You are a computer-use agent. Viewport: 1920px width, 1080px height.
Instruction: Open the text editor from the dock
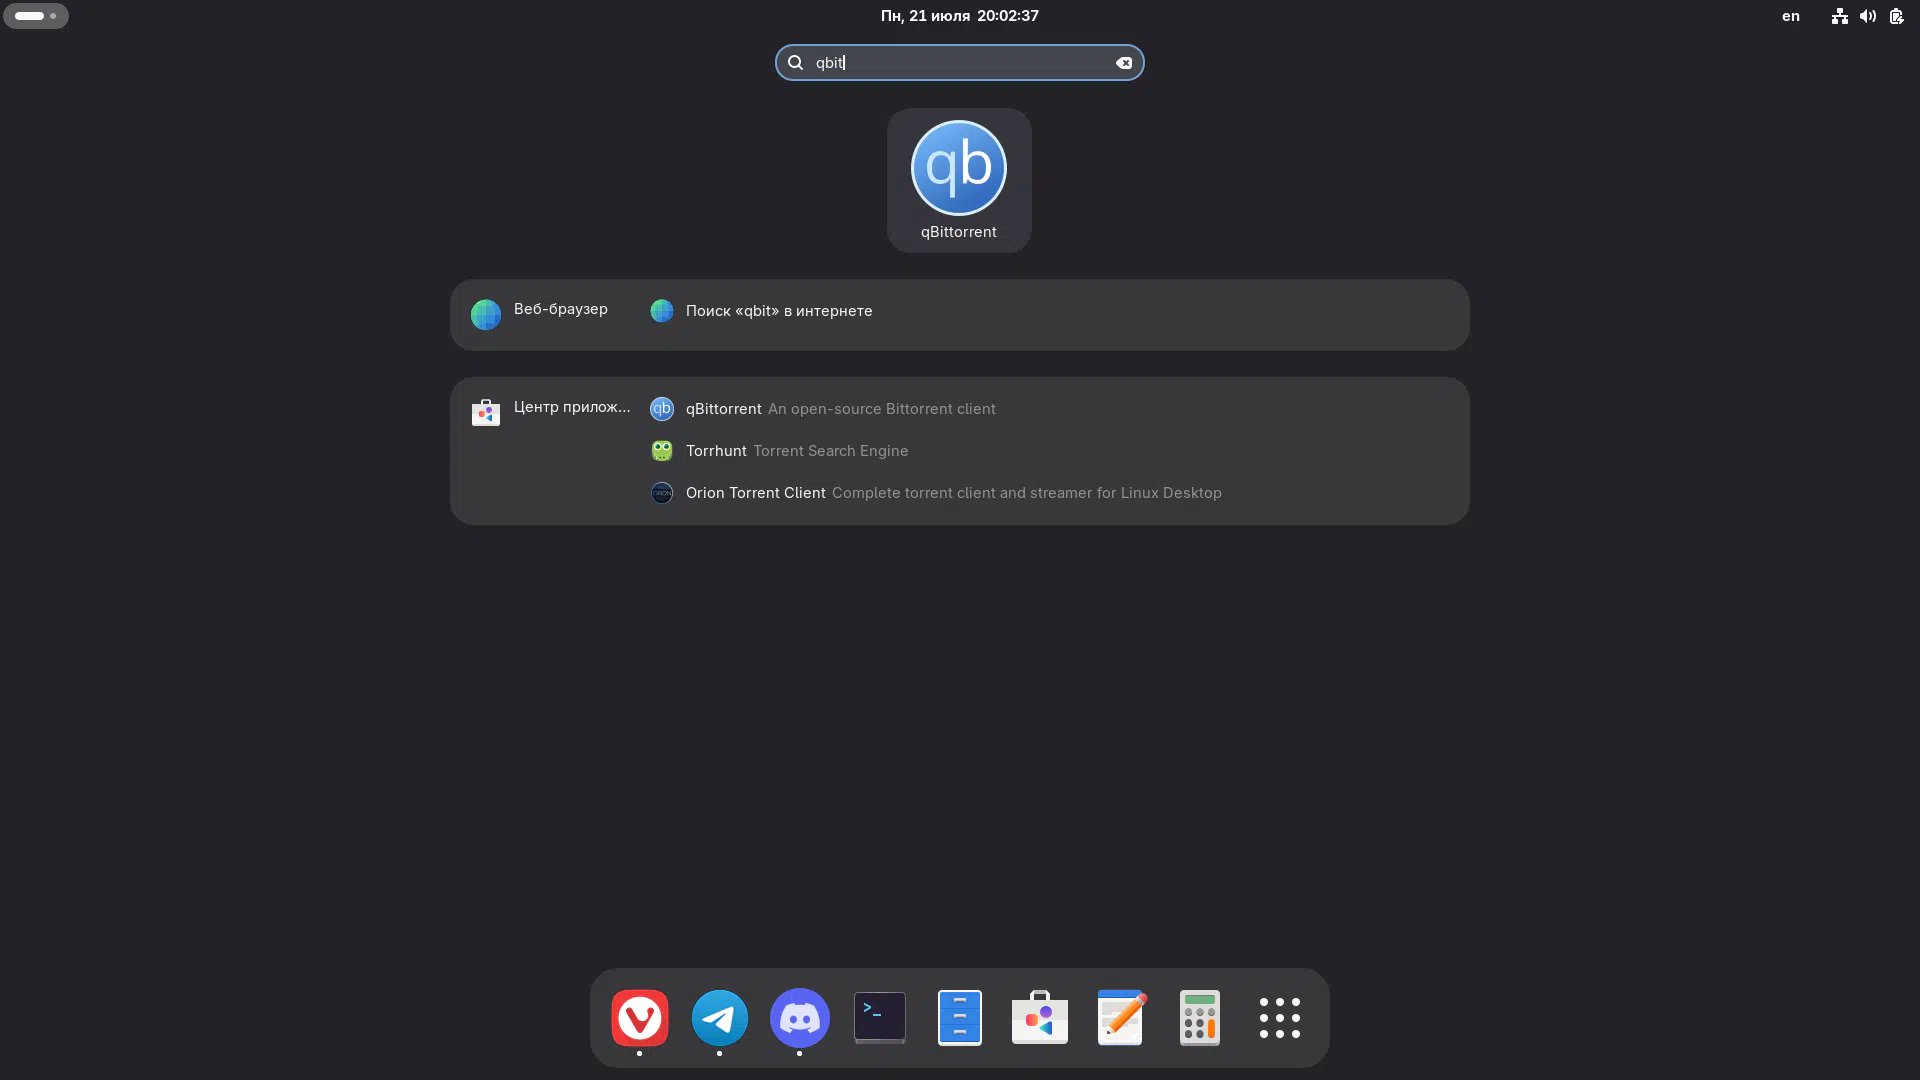pos(1120,1018)
